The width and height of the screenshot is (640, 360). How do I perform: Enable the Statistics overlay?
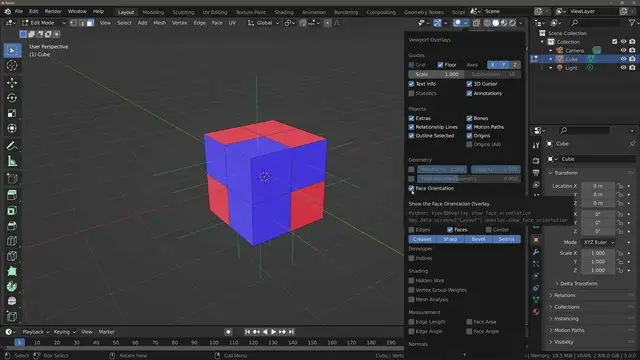click(x=411, y=93)
